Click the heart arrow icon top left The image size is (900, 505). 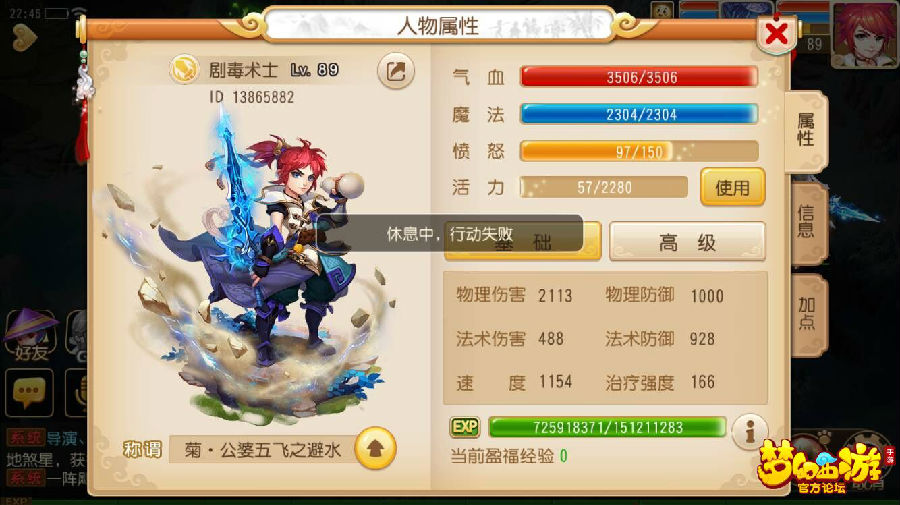(24, 38)
